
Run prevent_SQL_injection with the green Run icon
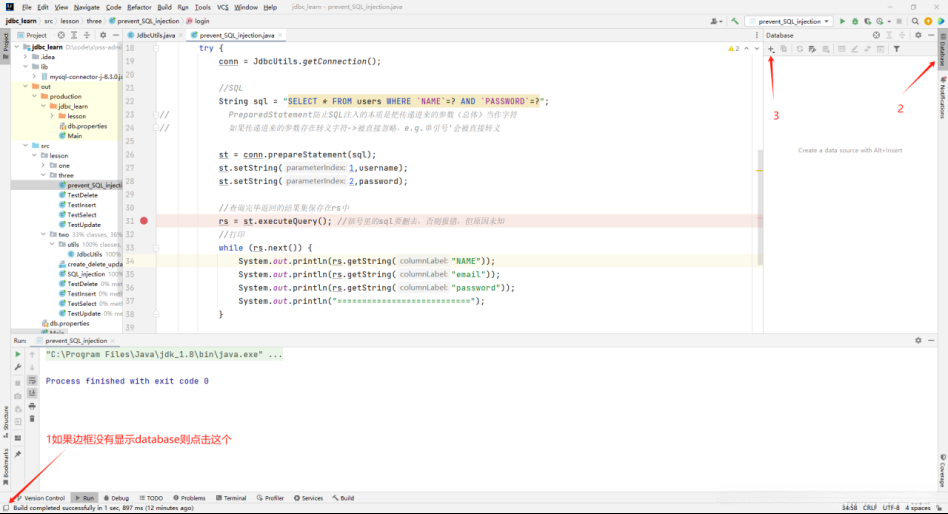pyautogui.click(x=842, y=21)
